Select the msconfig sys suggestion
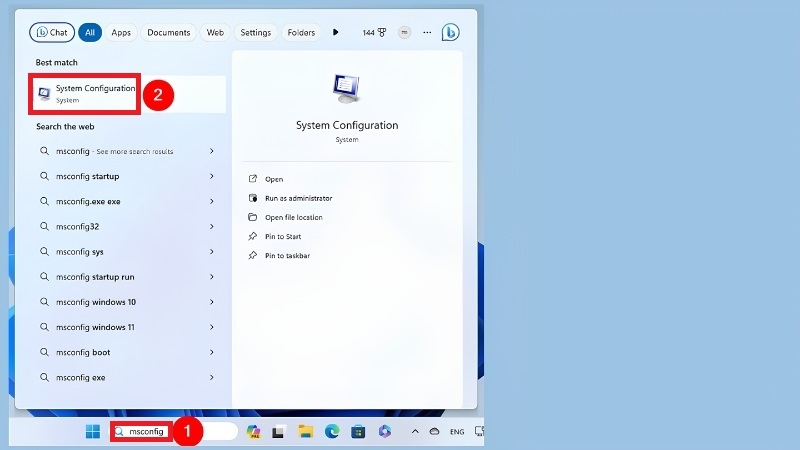The image size is (800, 450). click(x=127, y=252)
